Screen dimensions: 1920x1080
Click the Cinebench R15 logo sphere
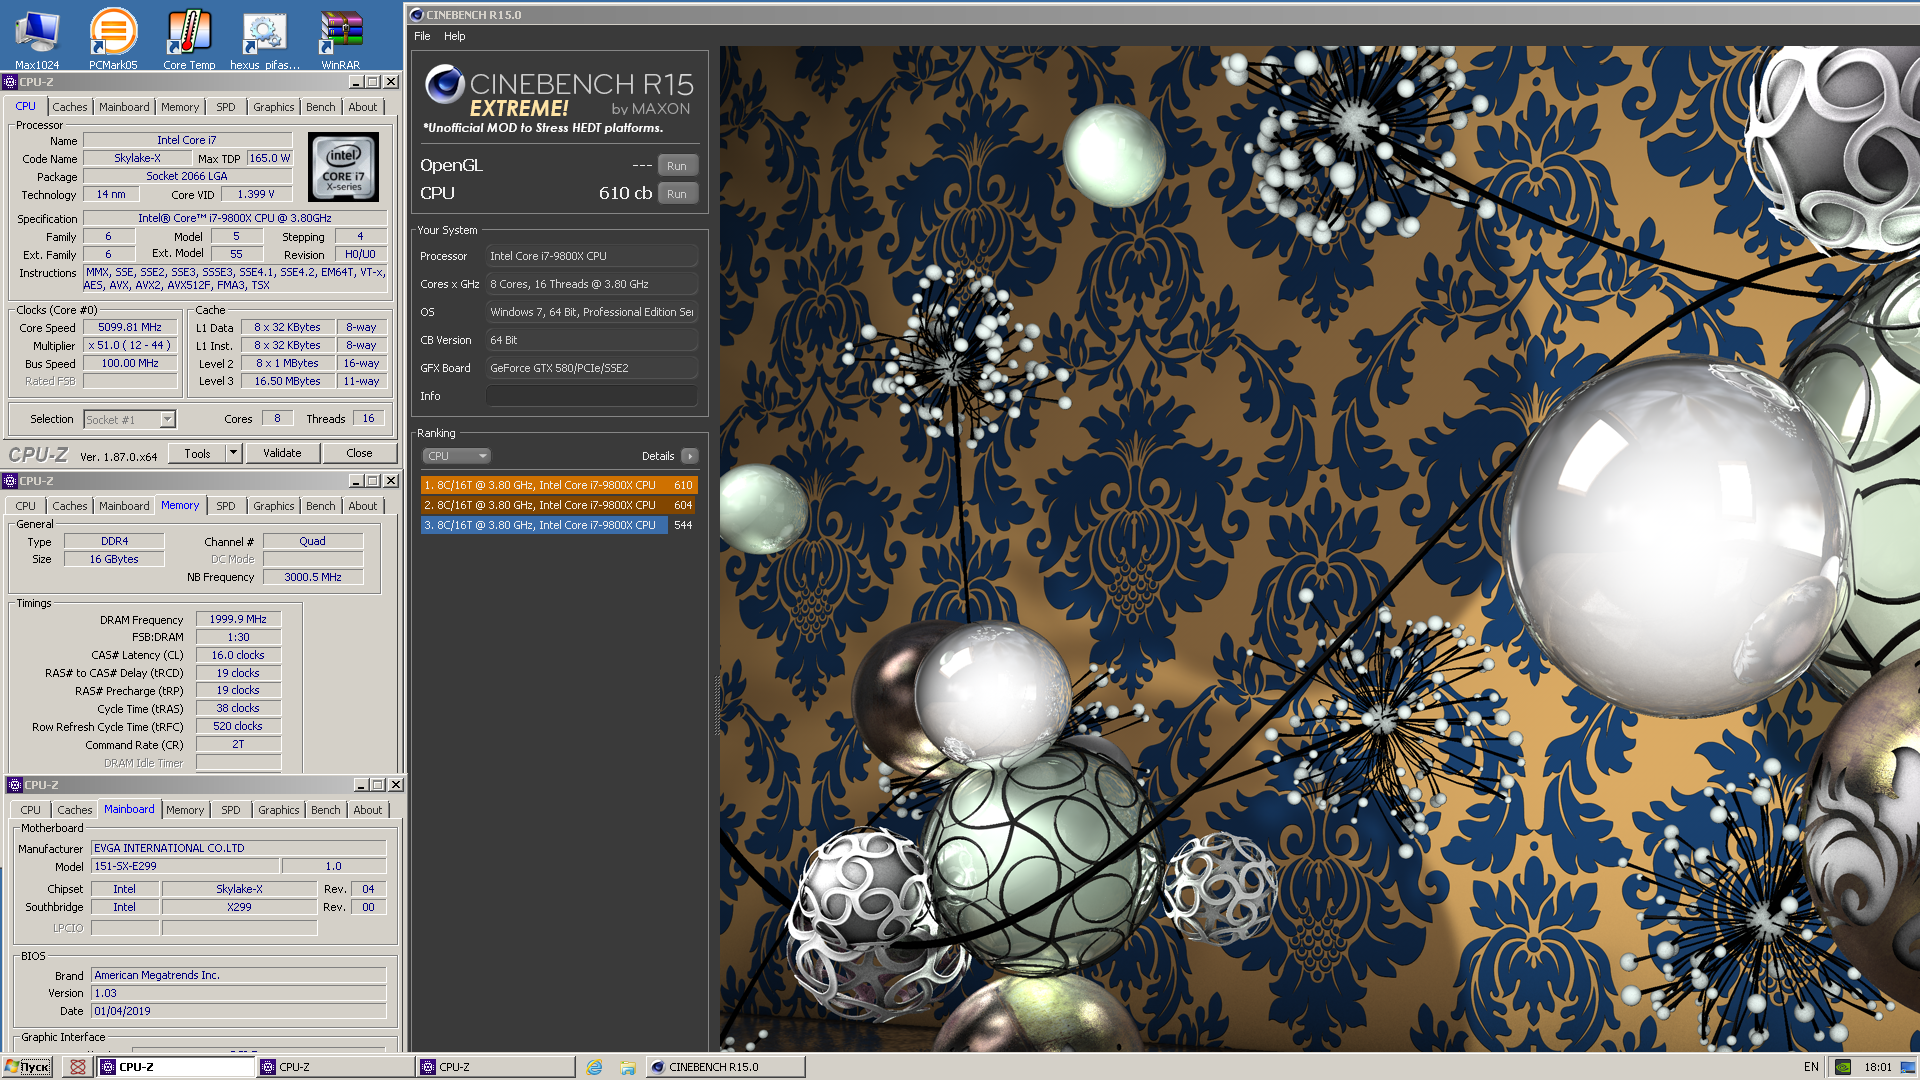pyautogui.click(x=444, y=85)
